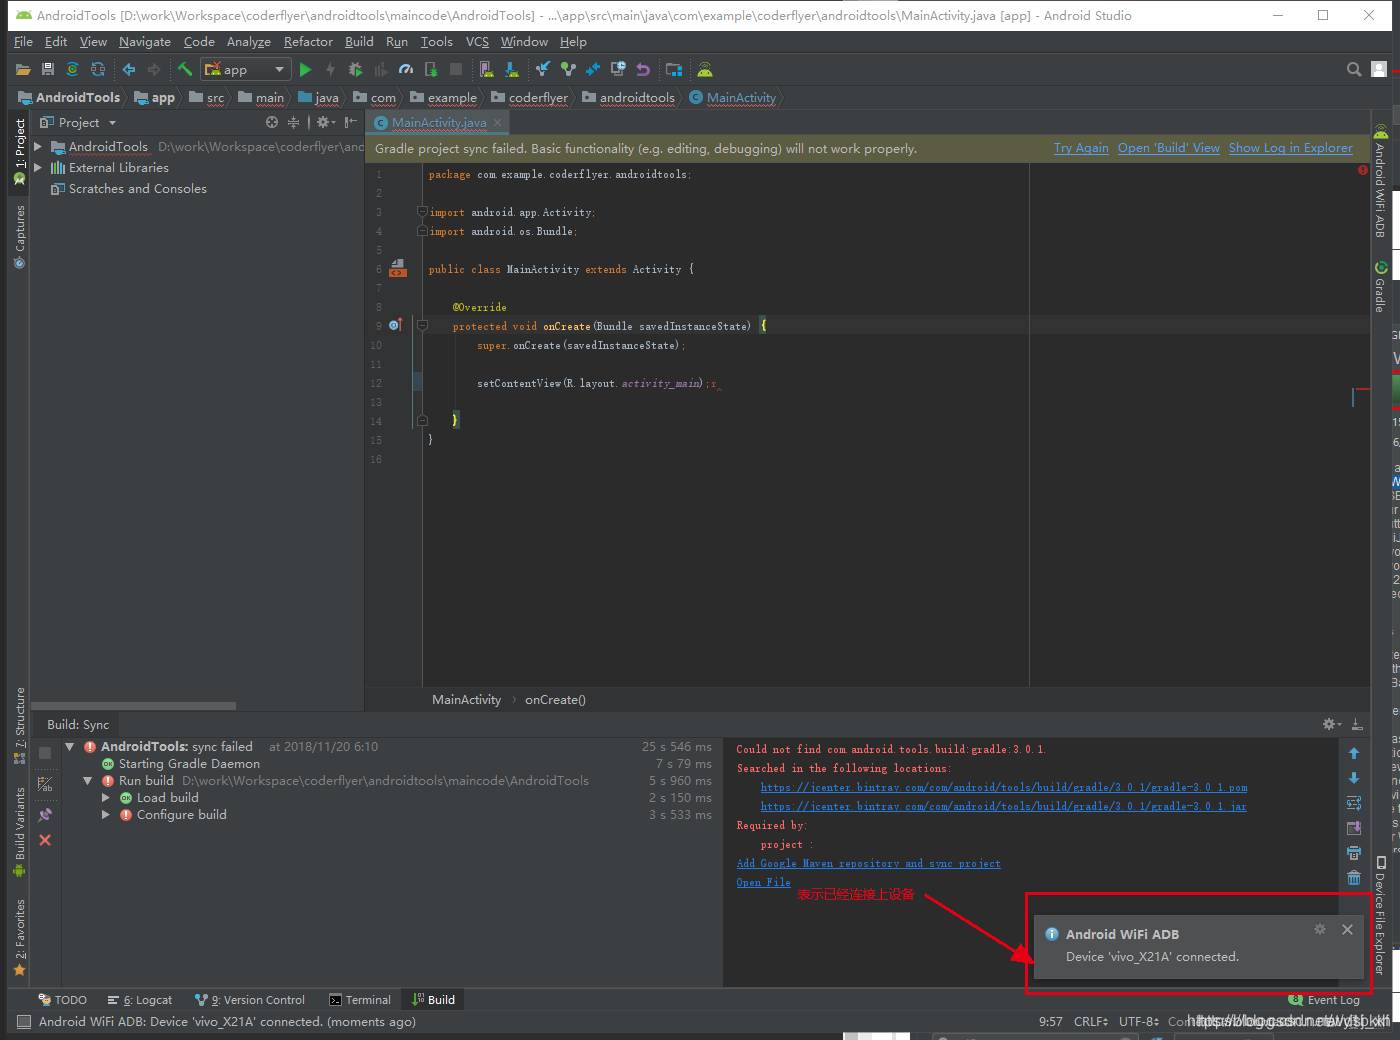Image resolution: width=1400 pixels, height=1040 pixels.
Task: Click the VCS Update Project icon
Action: tap(543, 69)
